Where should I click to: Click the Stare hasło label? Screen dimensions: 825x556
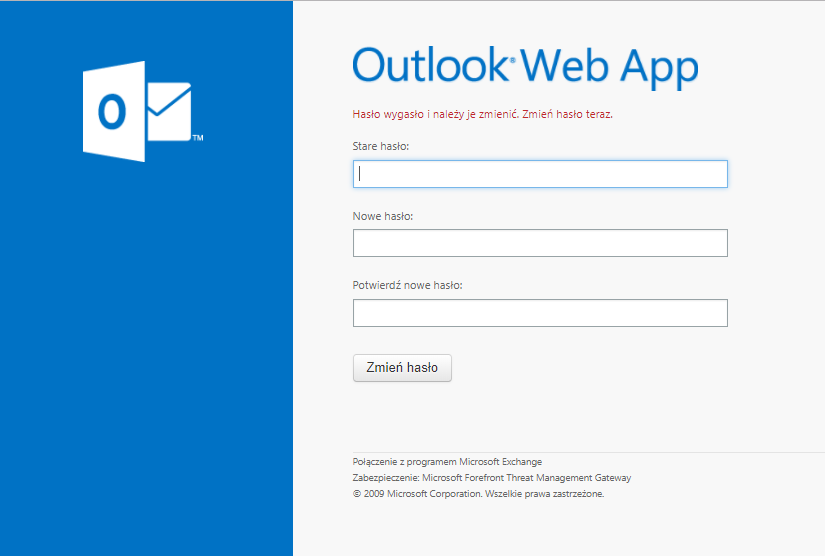point(380,146)
